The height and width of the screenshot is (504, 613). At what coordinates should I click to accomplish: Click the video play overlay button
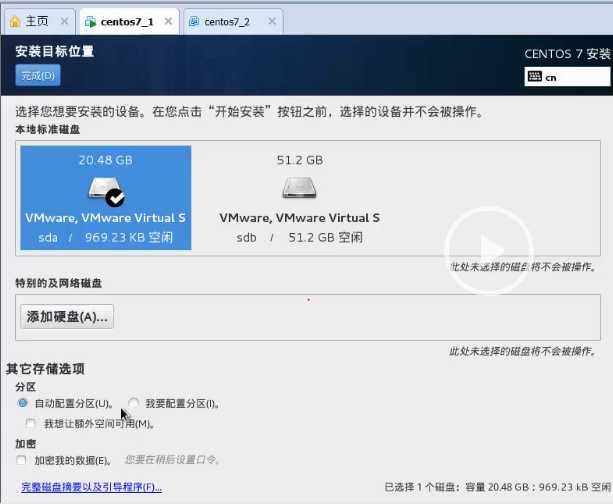coord(489,250)
